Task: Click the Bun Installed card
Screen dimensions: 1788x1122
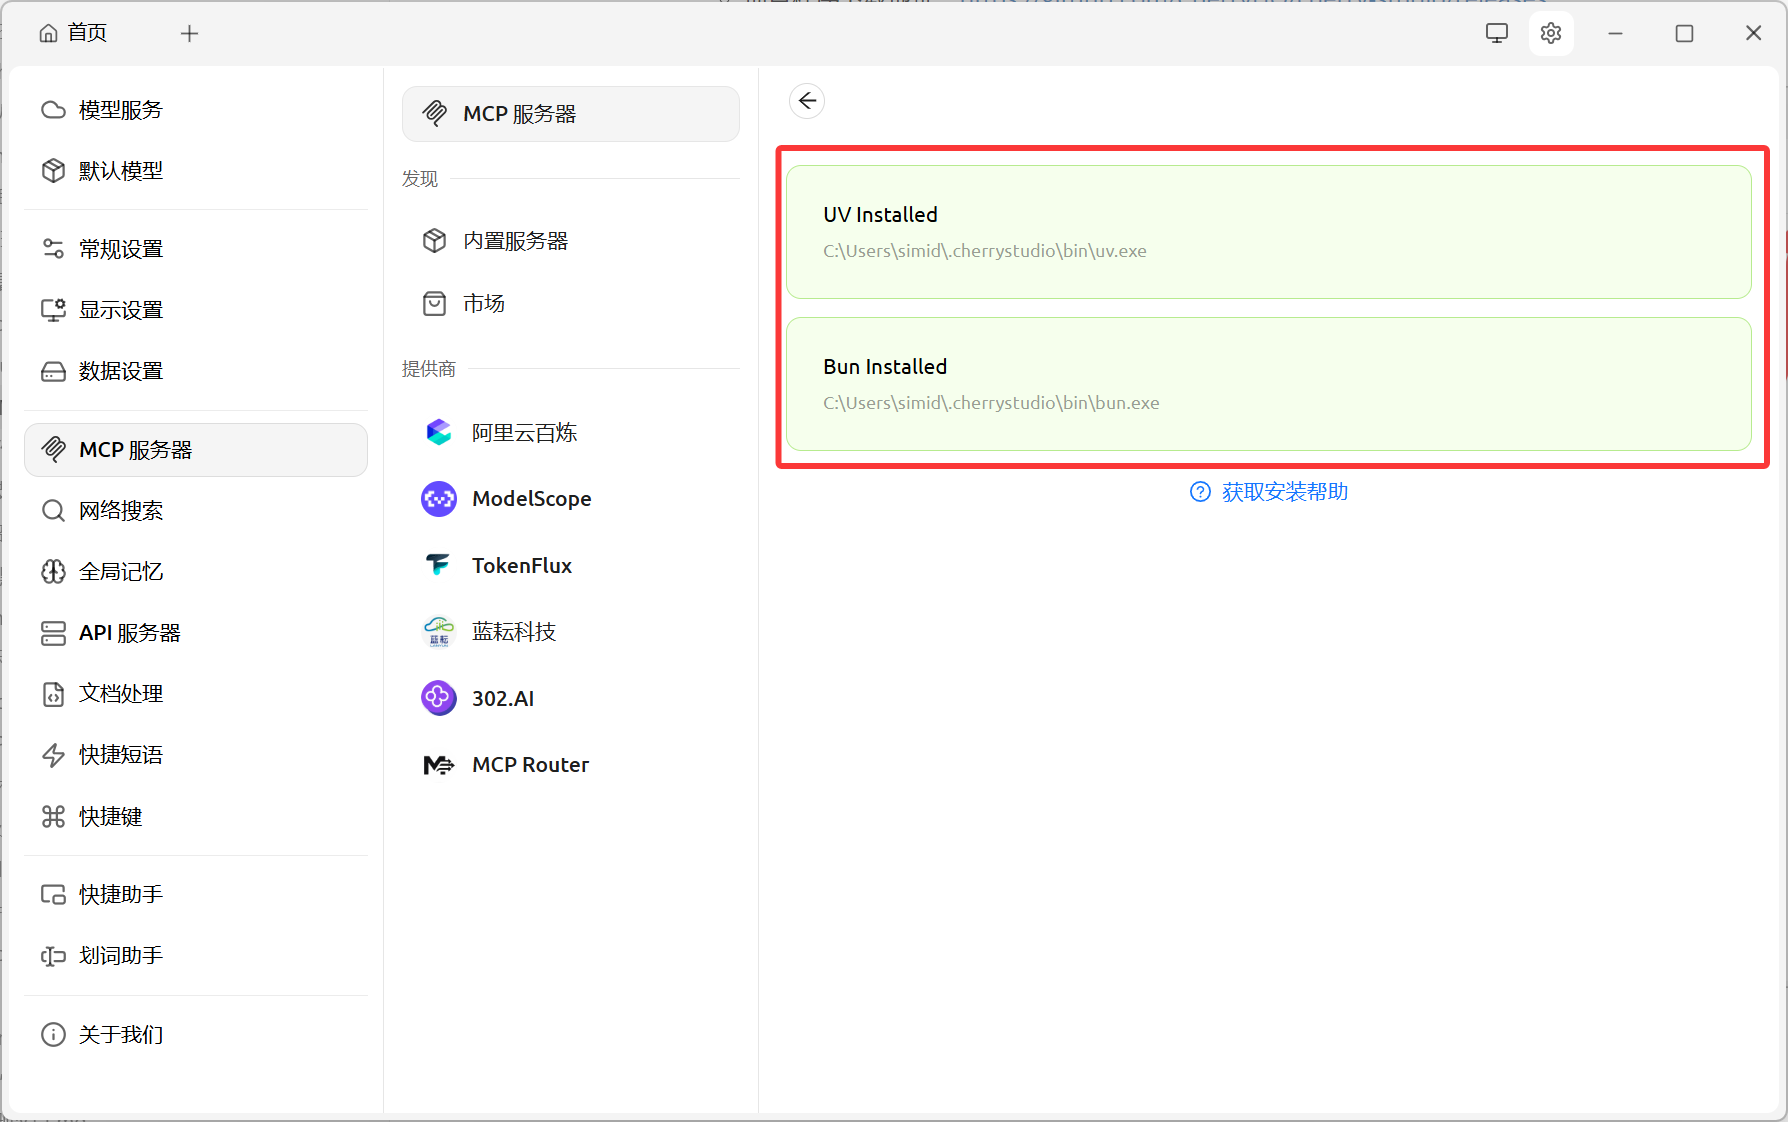Action: click(1267, 384)
